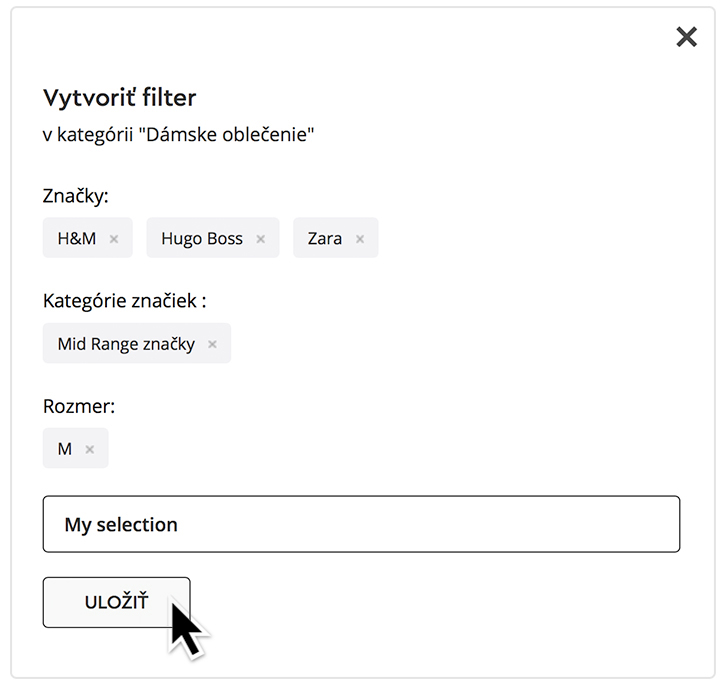Click the "Rozmer:" section label
This screenshot has width=722, height=687.
[78, 406]
